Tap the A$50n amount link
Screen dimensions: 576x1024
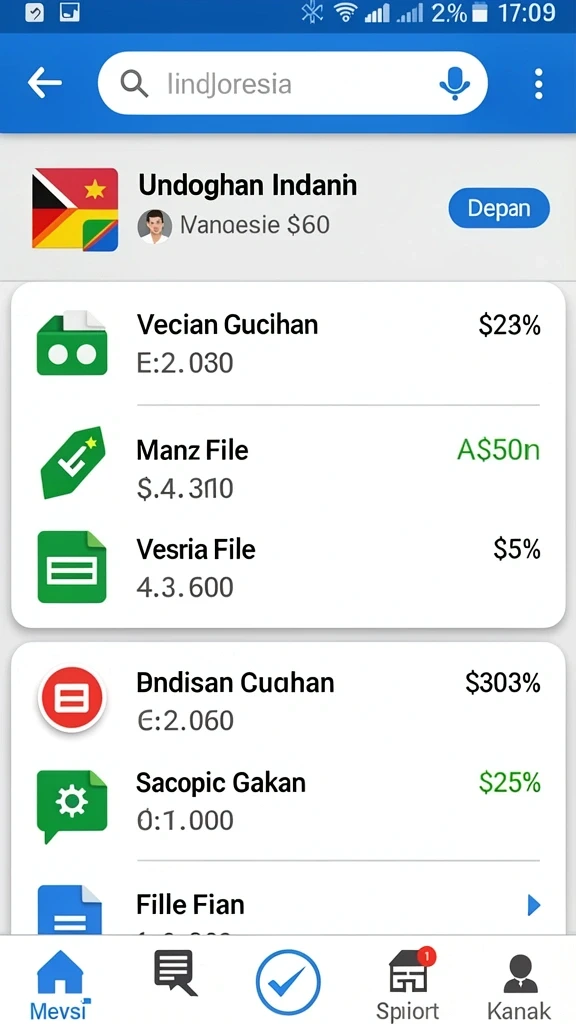point(498,451)
